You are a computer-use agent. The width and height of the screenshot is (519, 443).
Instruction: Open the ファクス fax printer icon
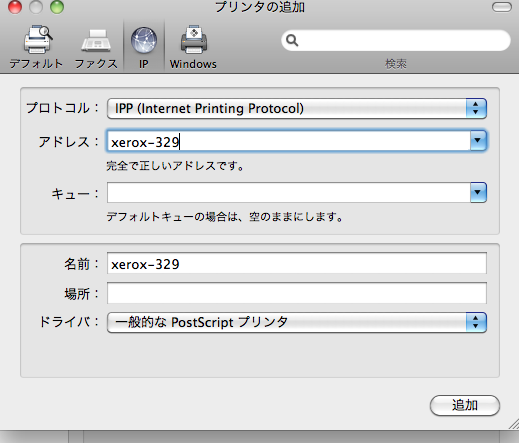click(96, 41)
